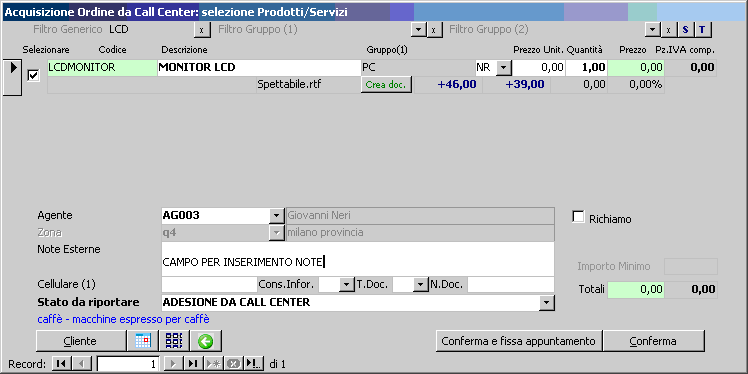Click the T button at top right

pos(702,30)
